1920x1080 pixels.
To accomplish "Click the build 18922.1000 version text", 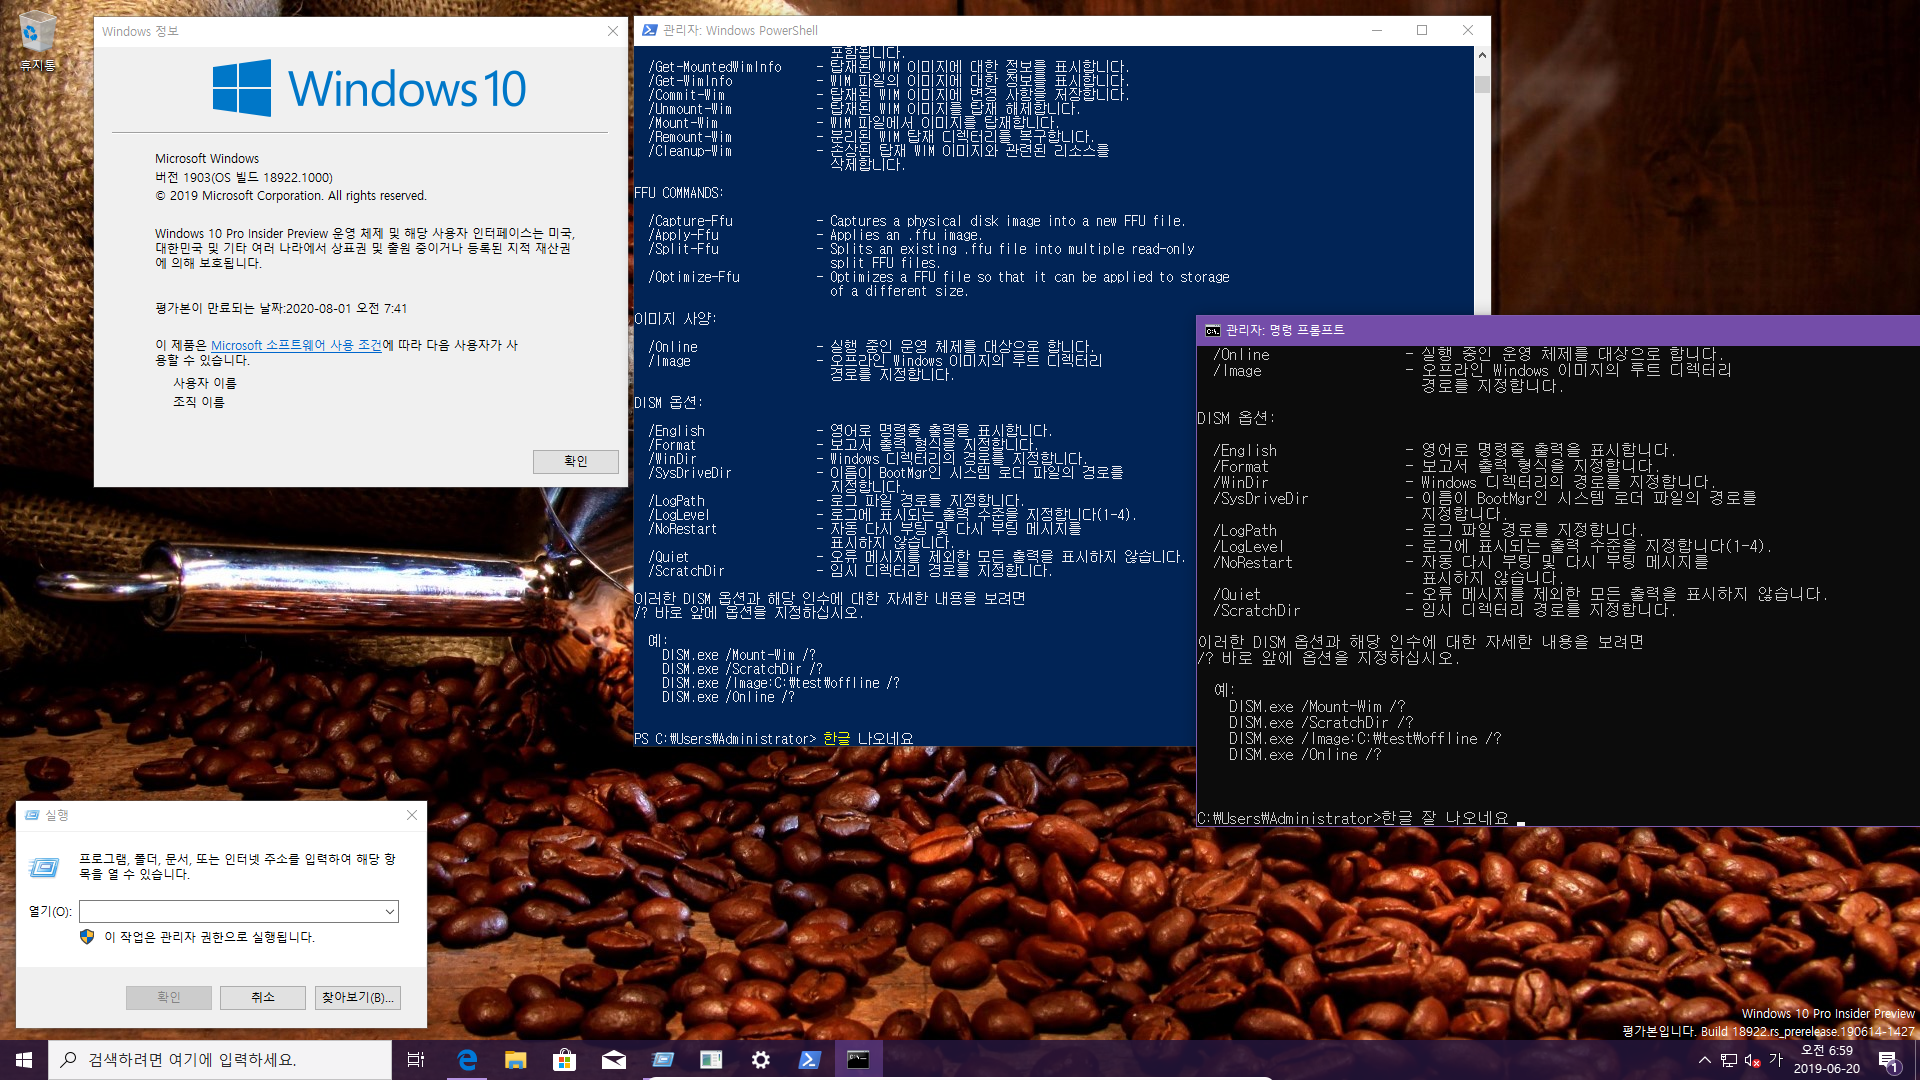I will tap(244, 177).
